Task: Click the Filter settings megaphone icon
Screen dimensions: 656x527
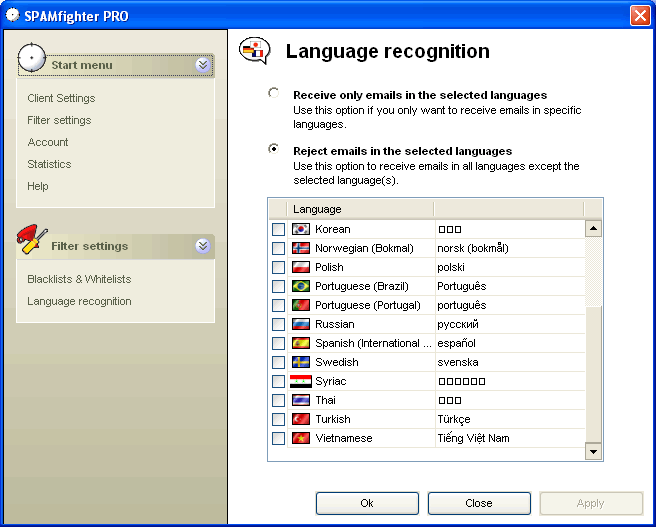Action: click(x=32, y=239)
